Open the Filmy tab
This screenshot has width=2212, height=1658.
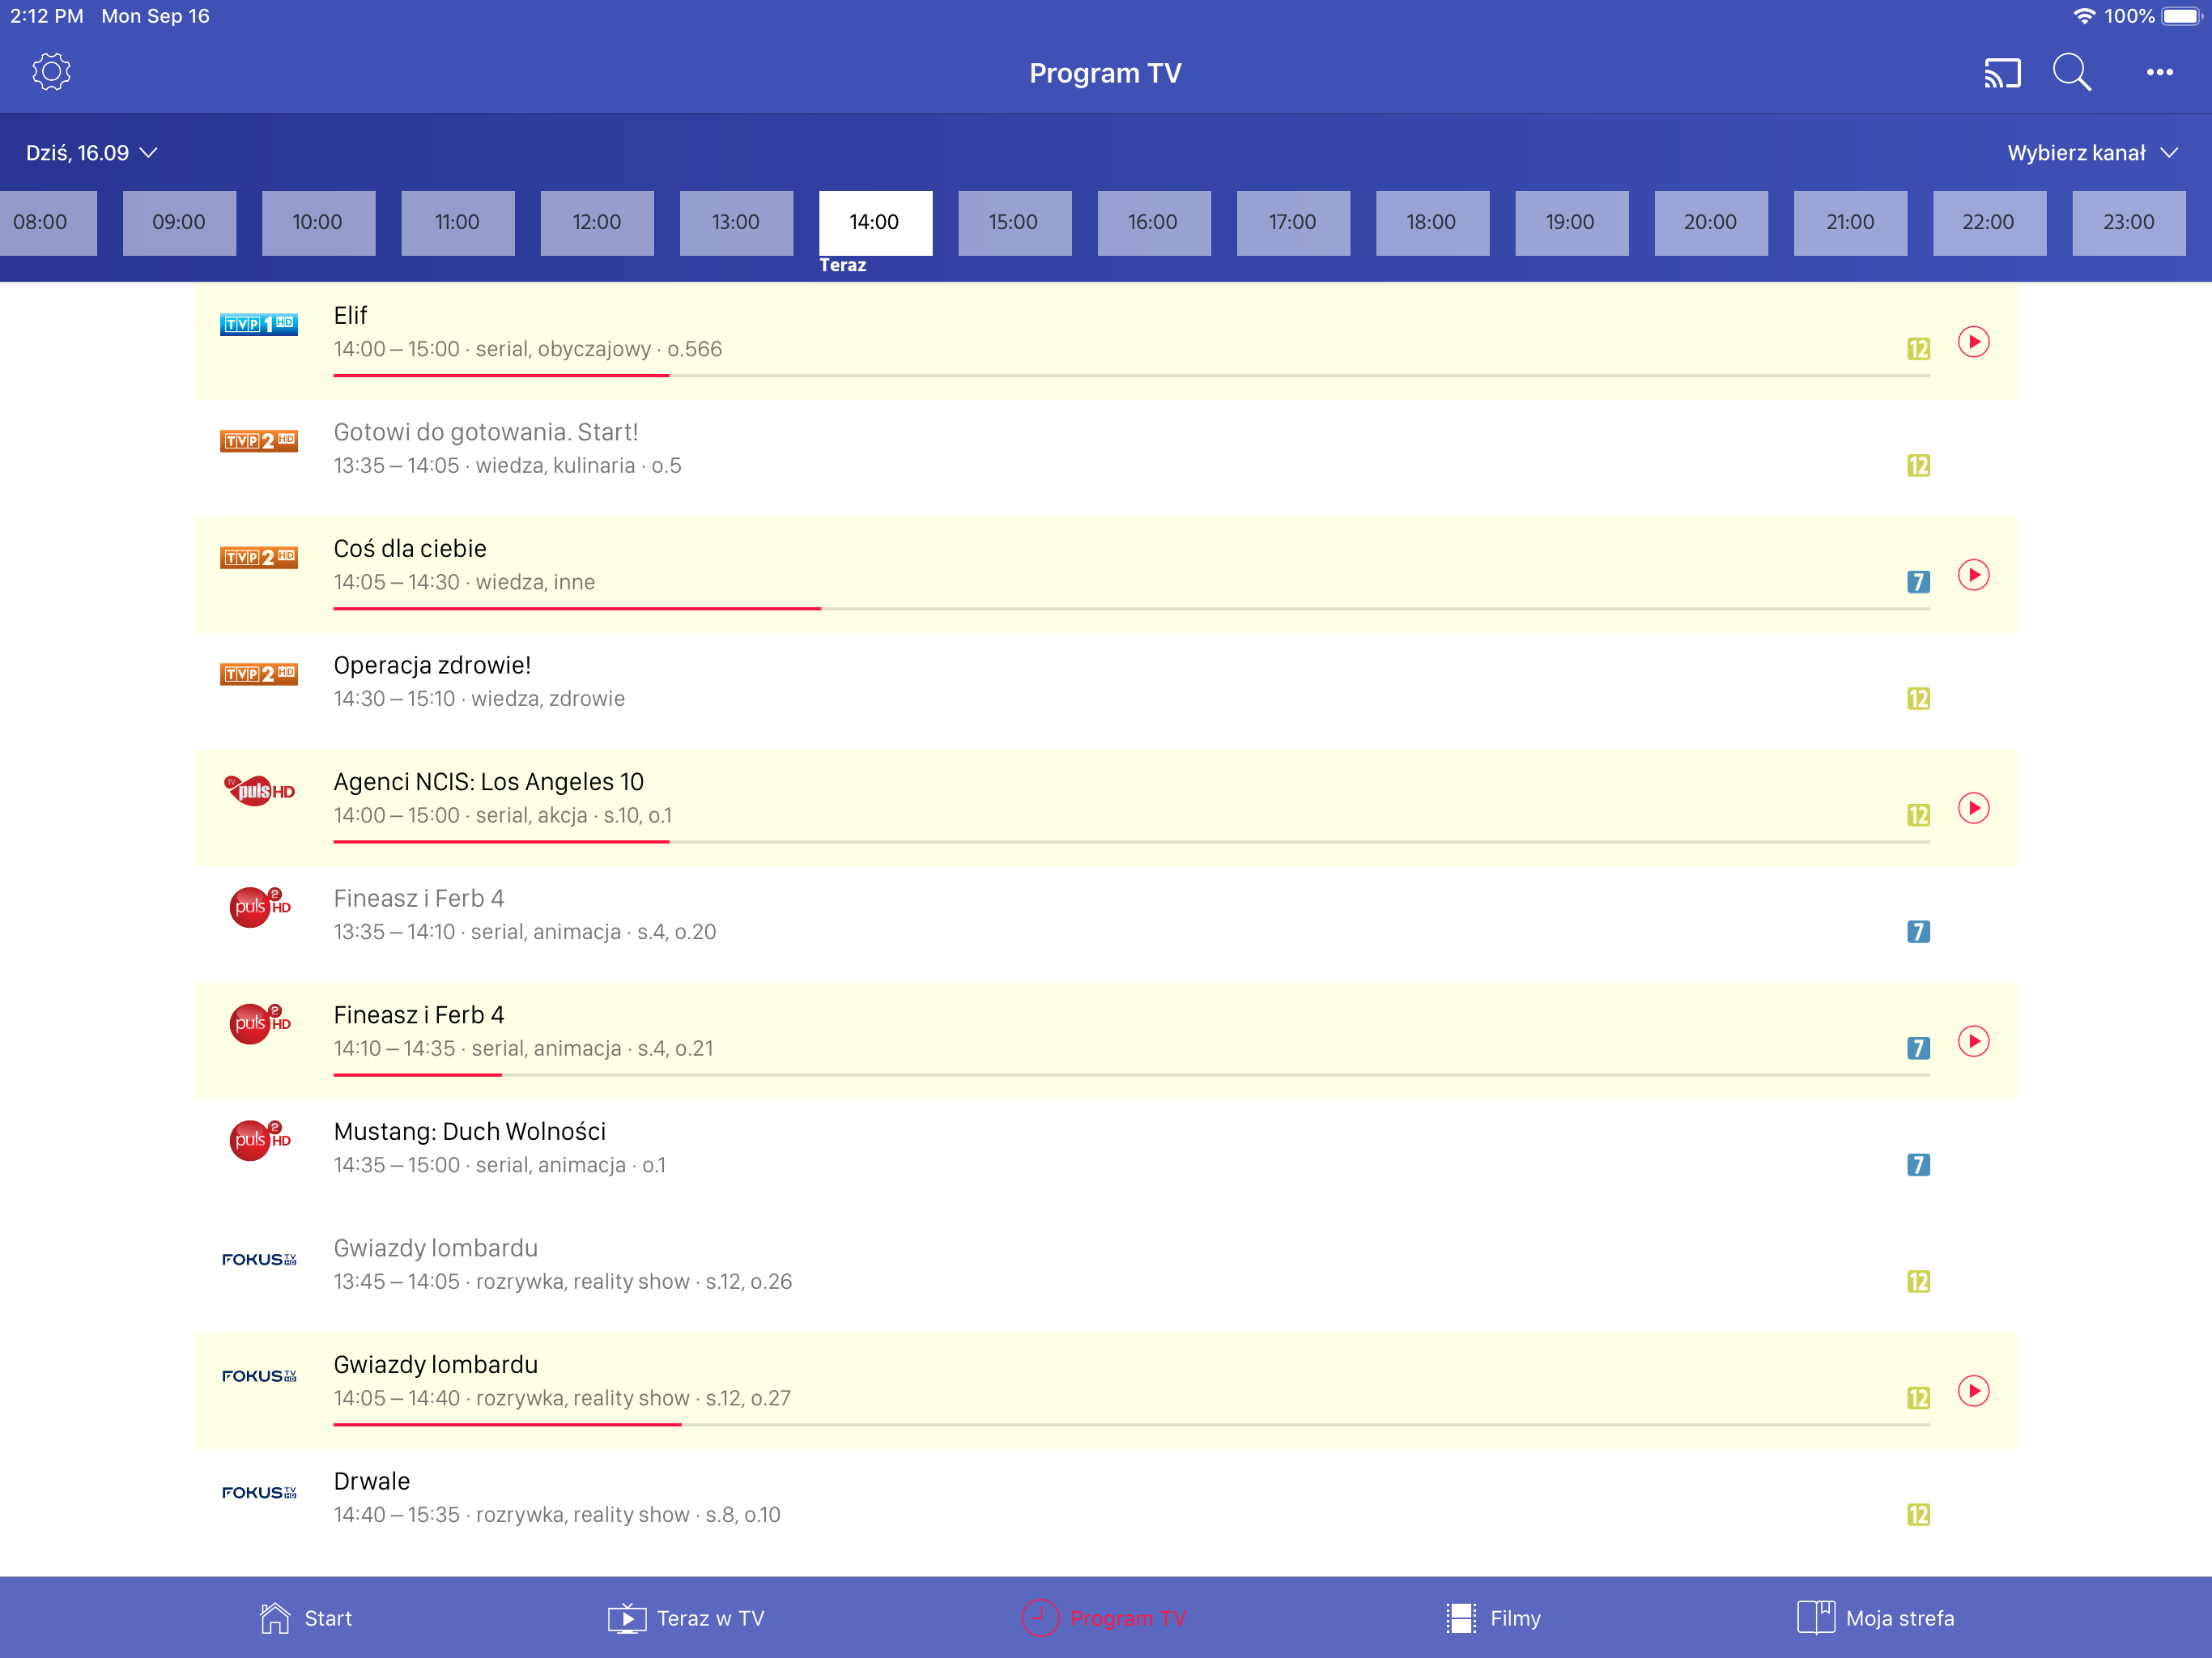pos(1493,1618)
